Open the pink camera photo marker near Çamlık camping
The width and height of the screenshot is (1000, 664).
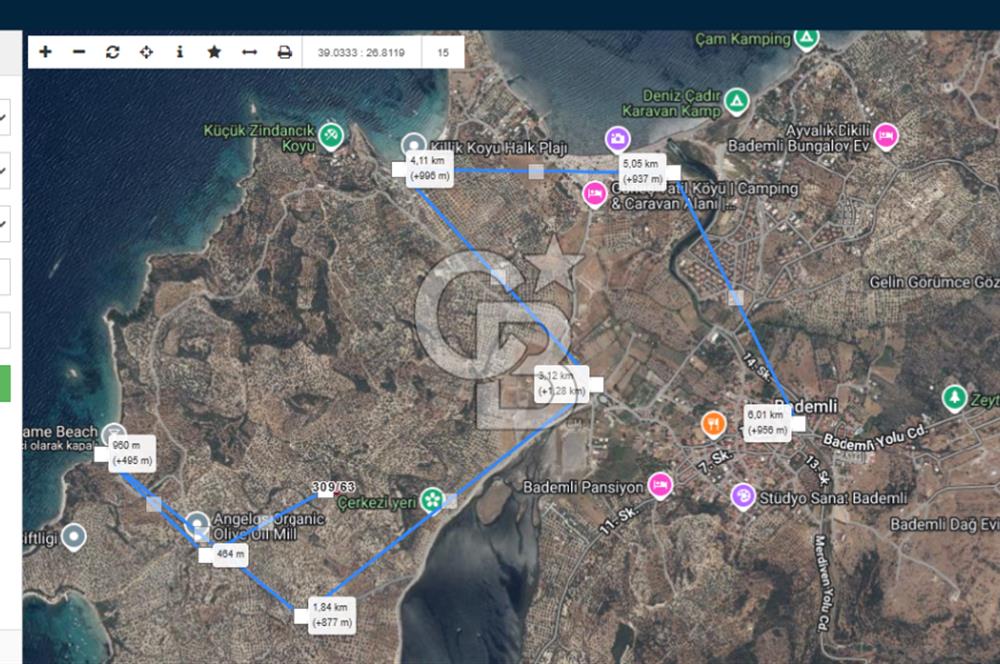pos(617,137)
